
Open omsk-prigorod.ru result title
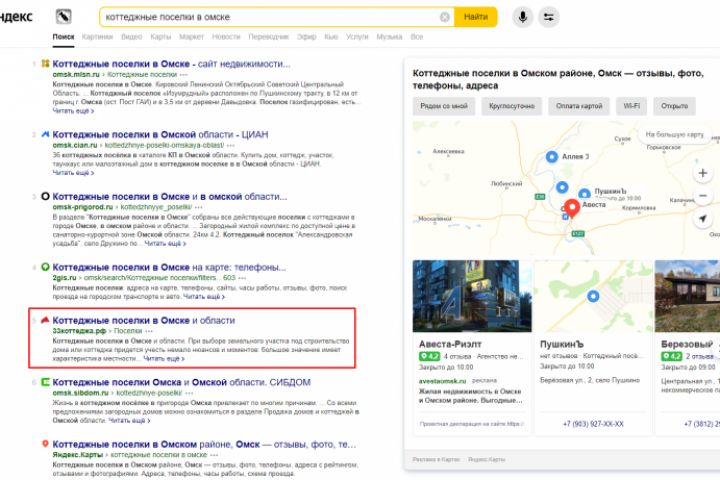coord(169,197)
